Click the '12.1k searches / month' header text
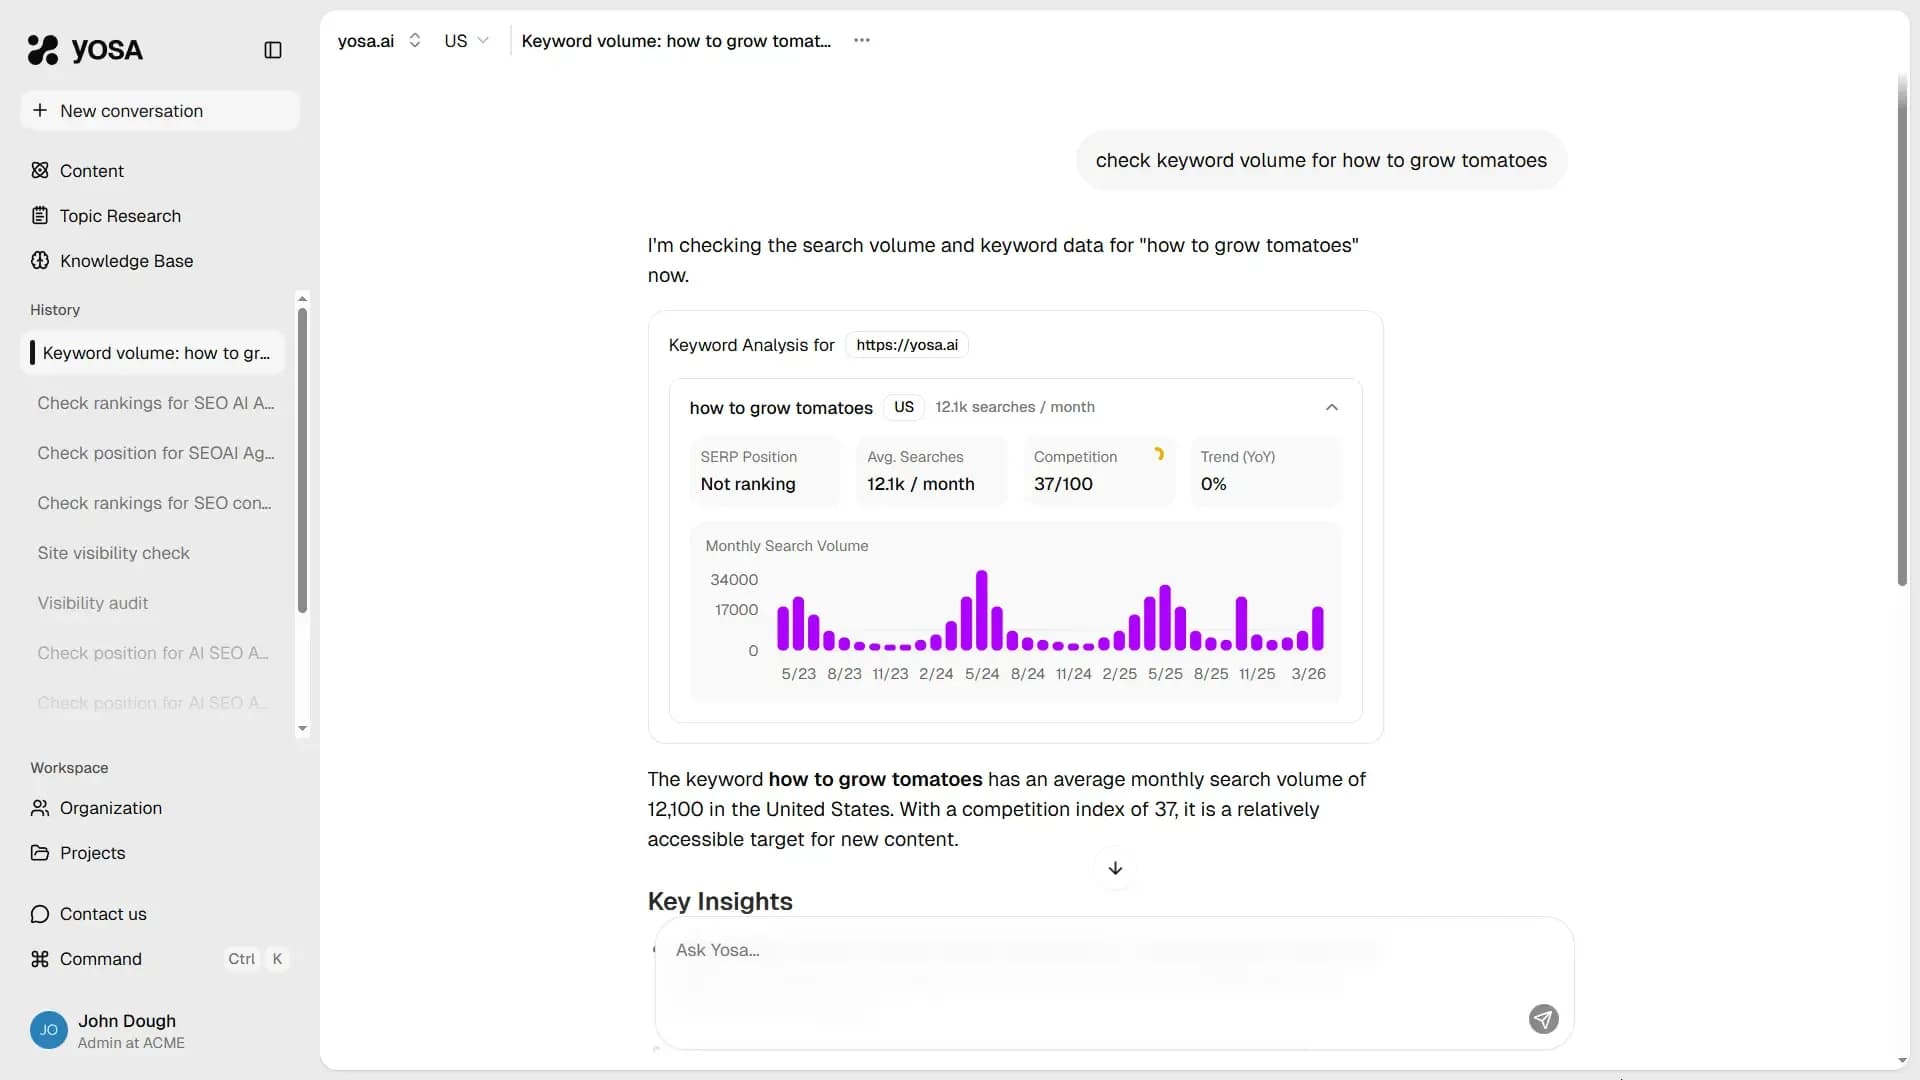 [1014, 407]
